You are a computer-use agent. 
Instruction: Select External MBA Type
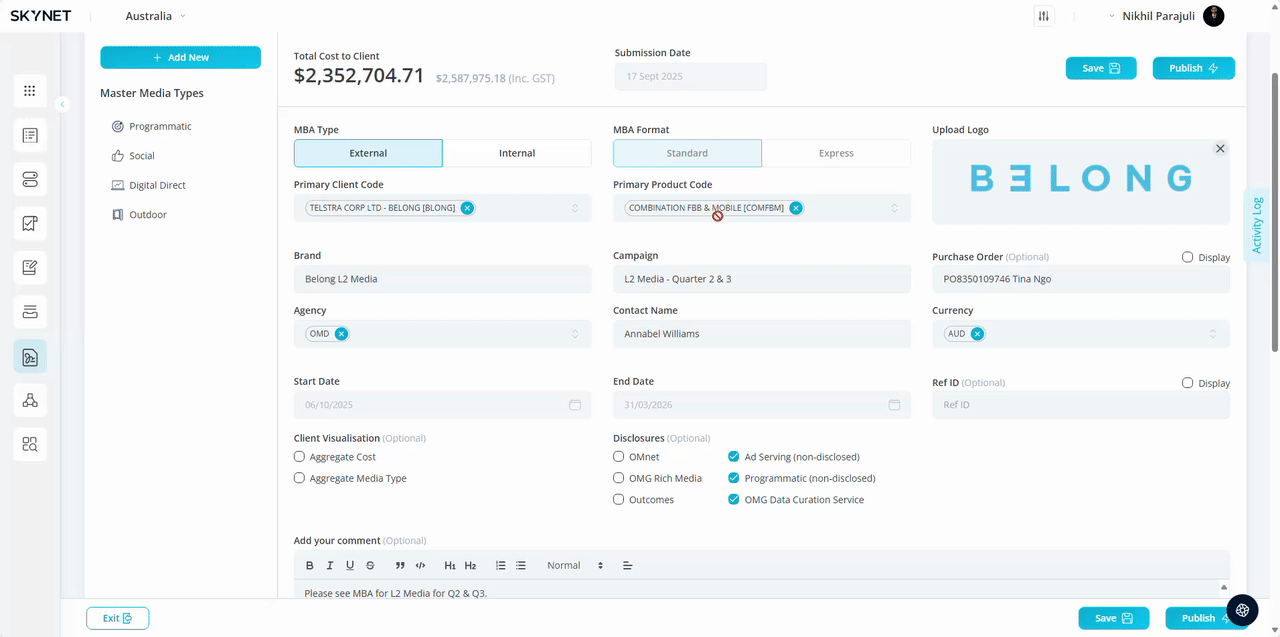point(368,153)
